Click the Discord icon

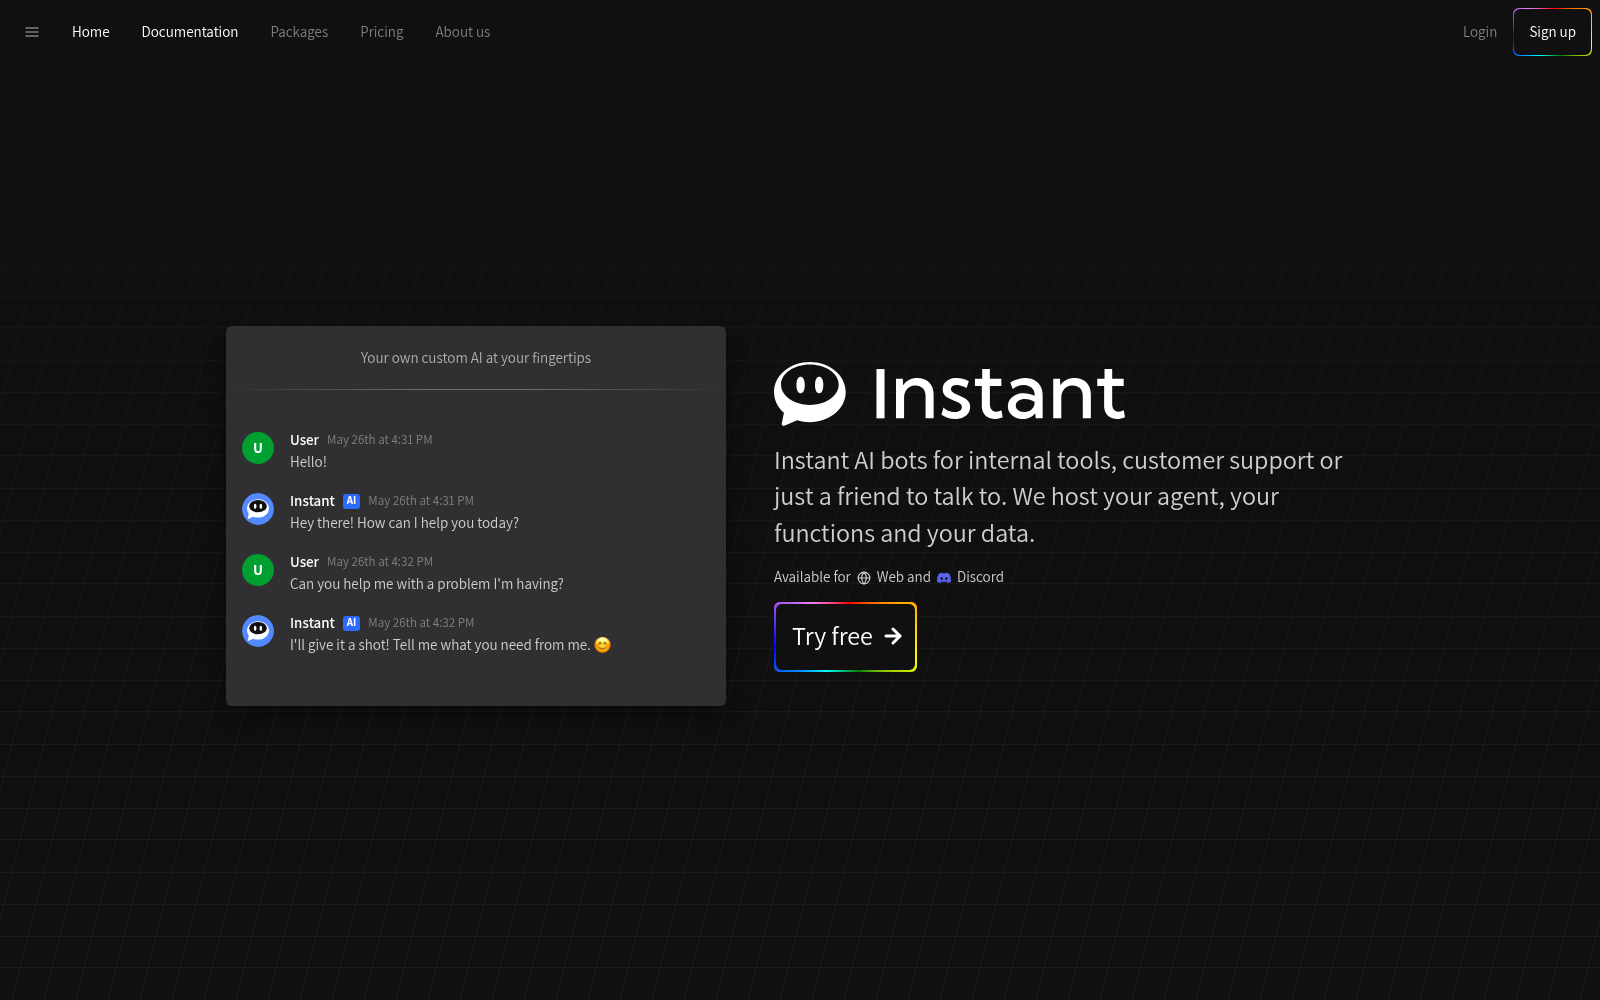(x=944, y=578)
